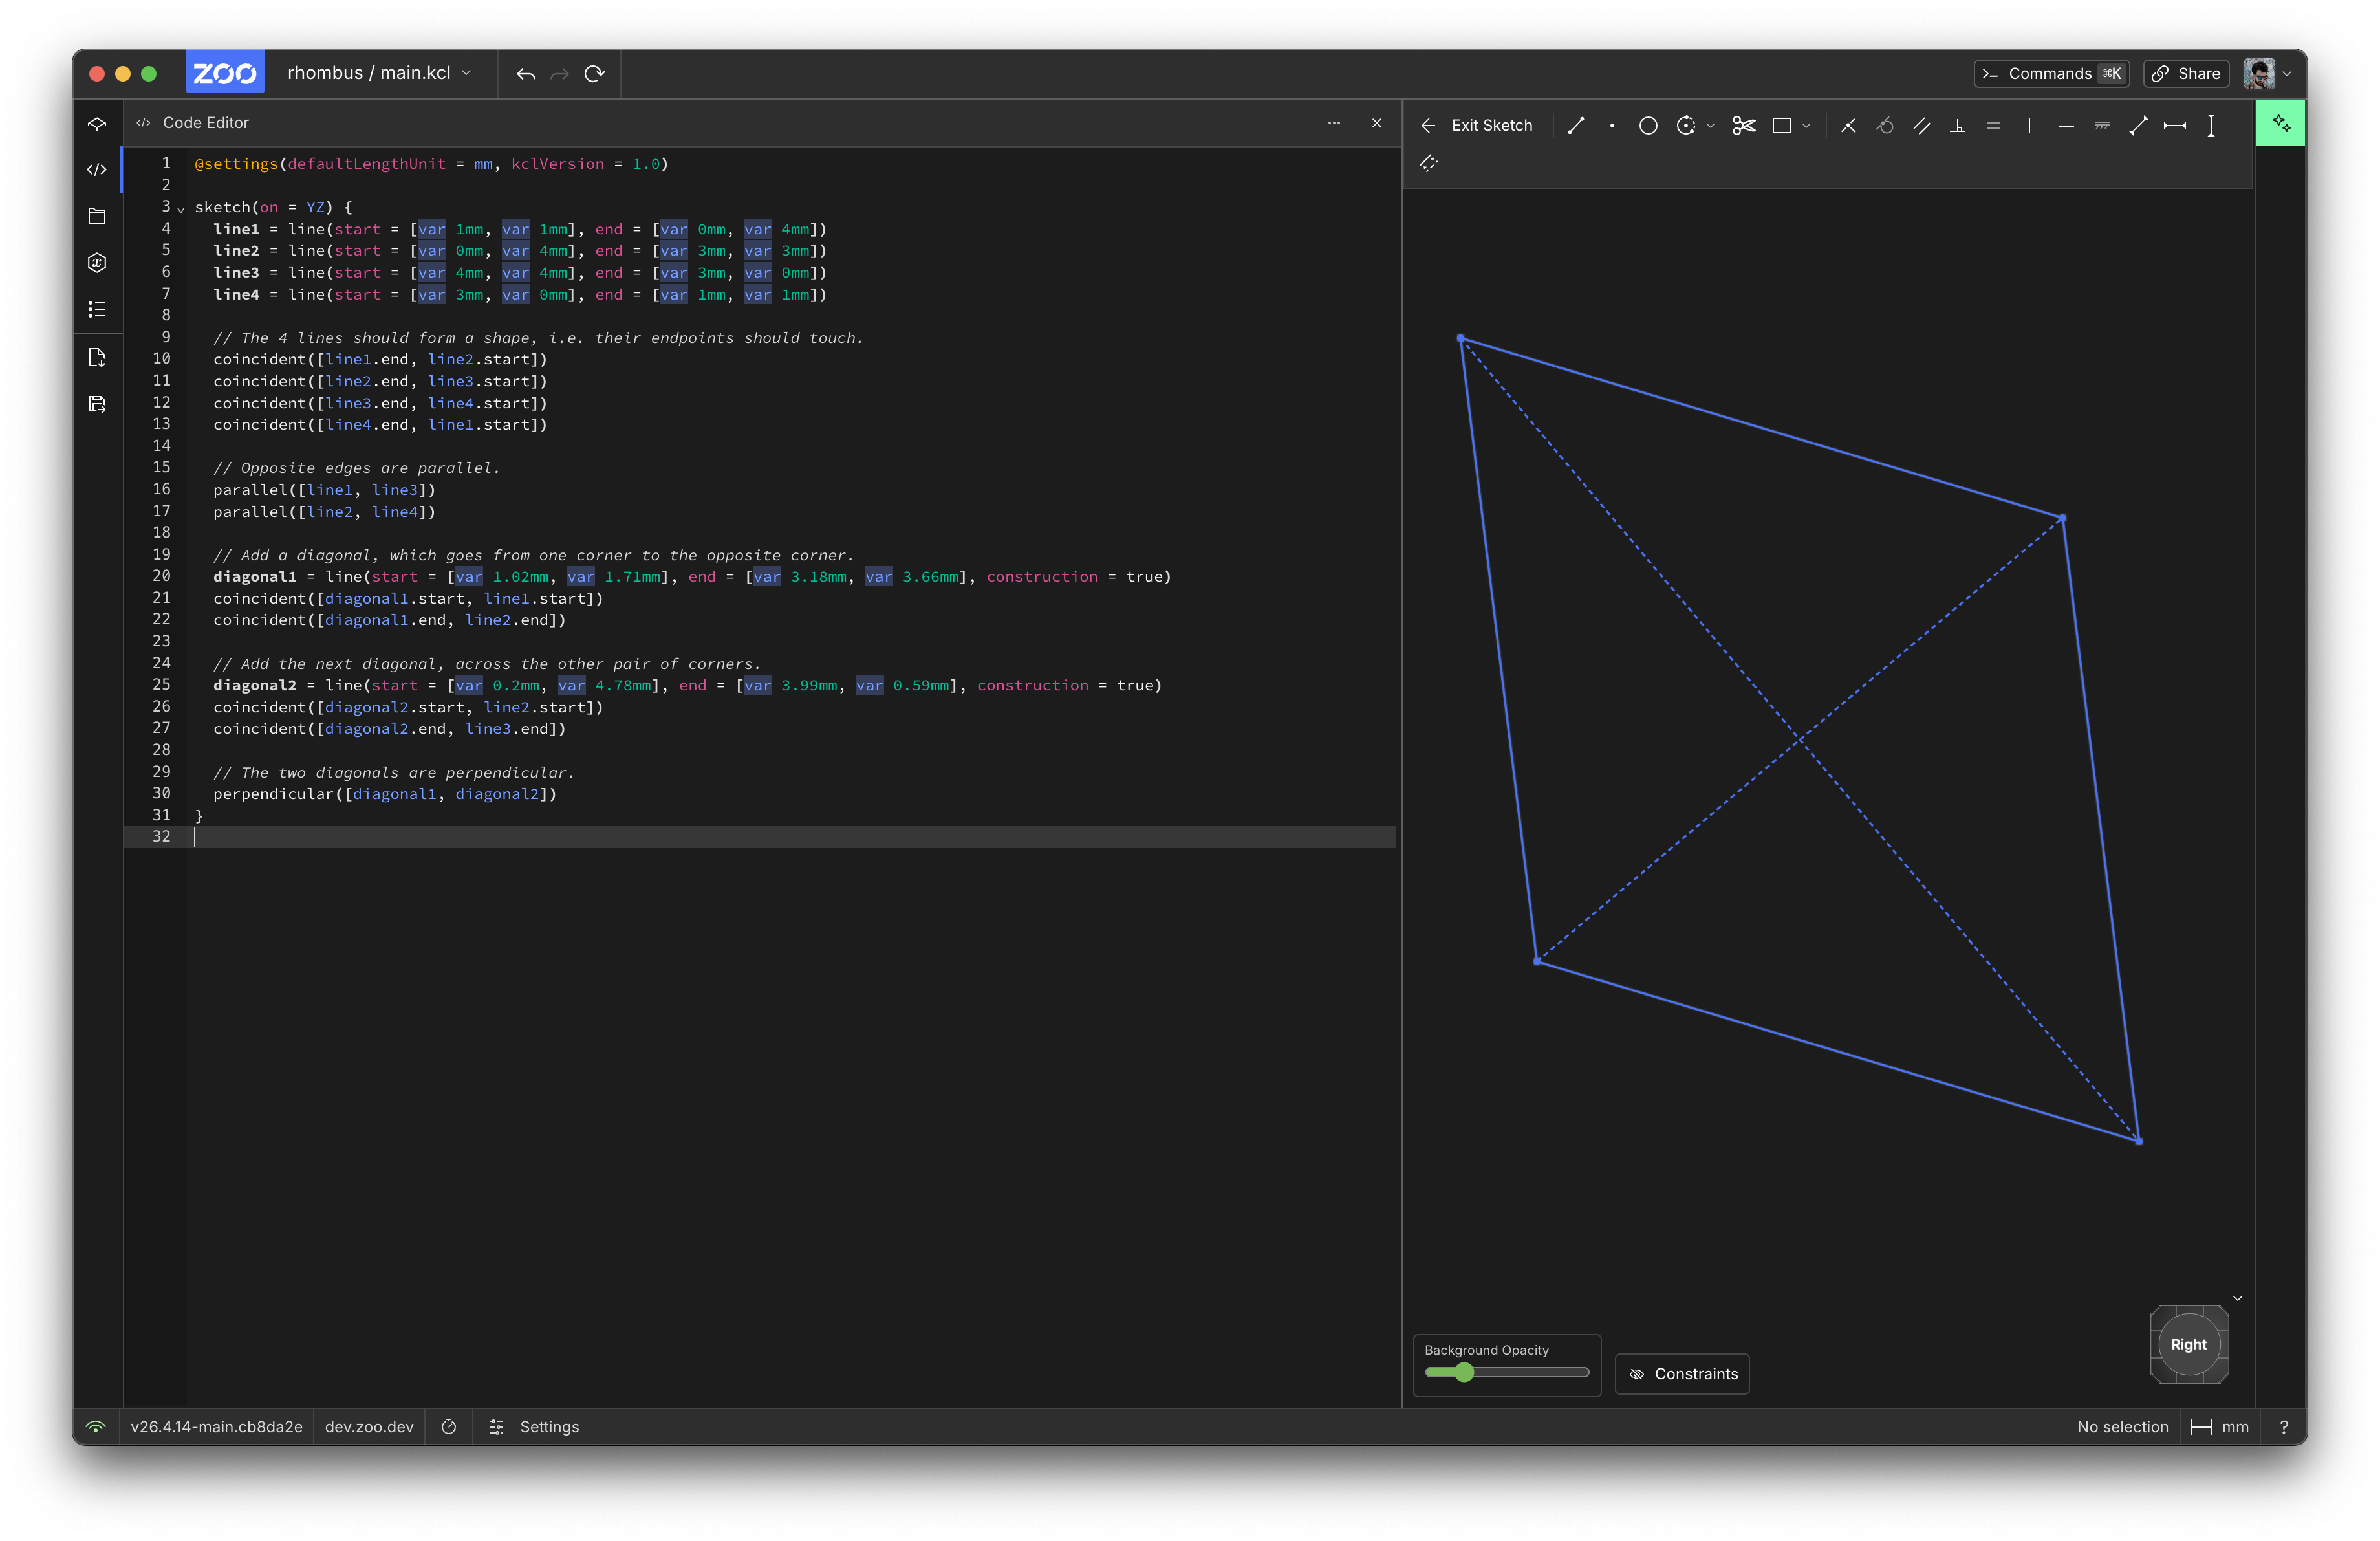Click the help question mark icon
Viewport: 2380px width, 1541px height.
click(x=2284, y=1427)
